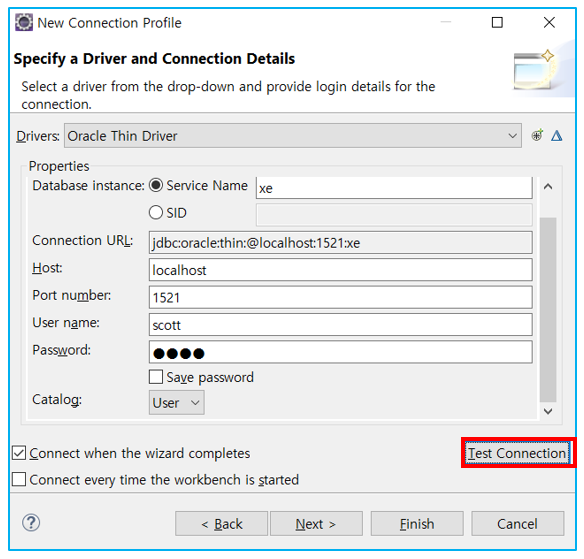Toggle Connect when the wizard completes

tap(19, 453)
